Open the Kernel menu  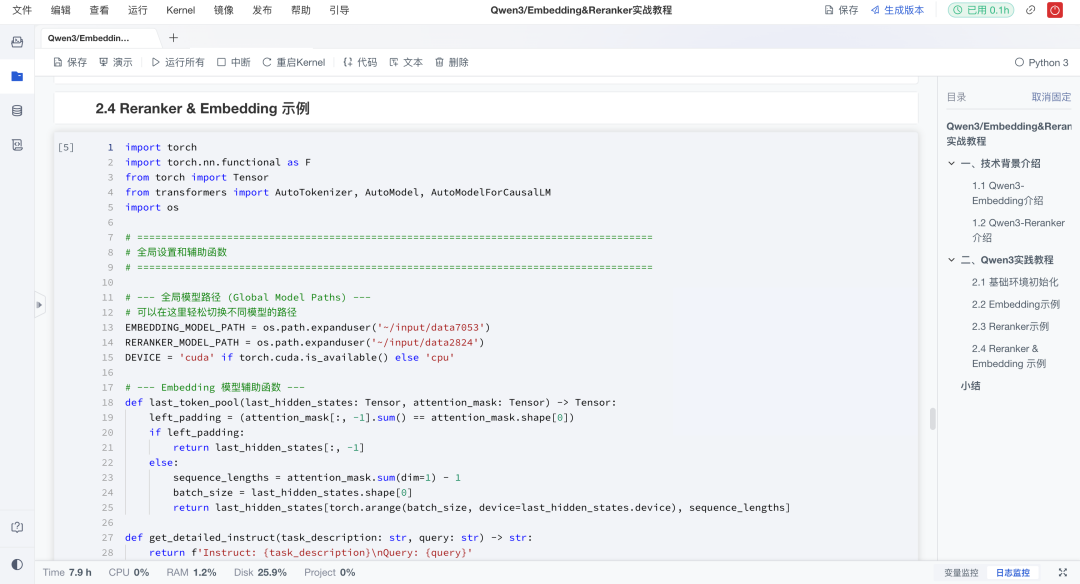(180, 10)
